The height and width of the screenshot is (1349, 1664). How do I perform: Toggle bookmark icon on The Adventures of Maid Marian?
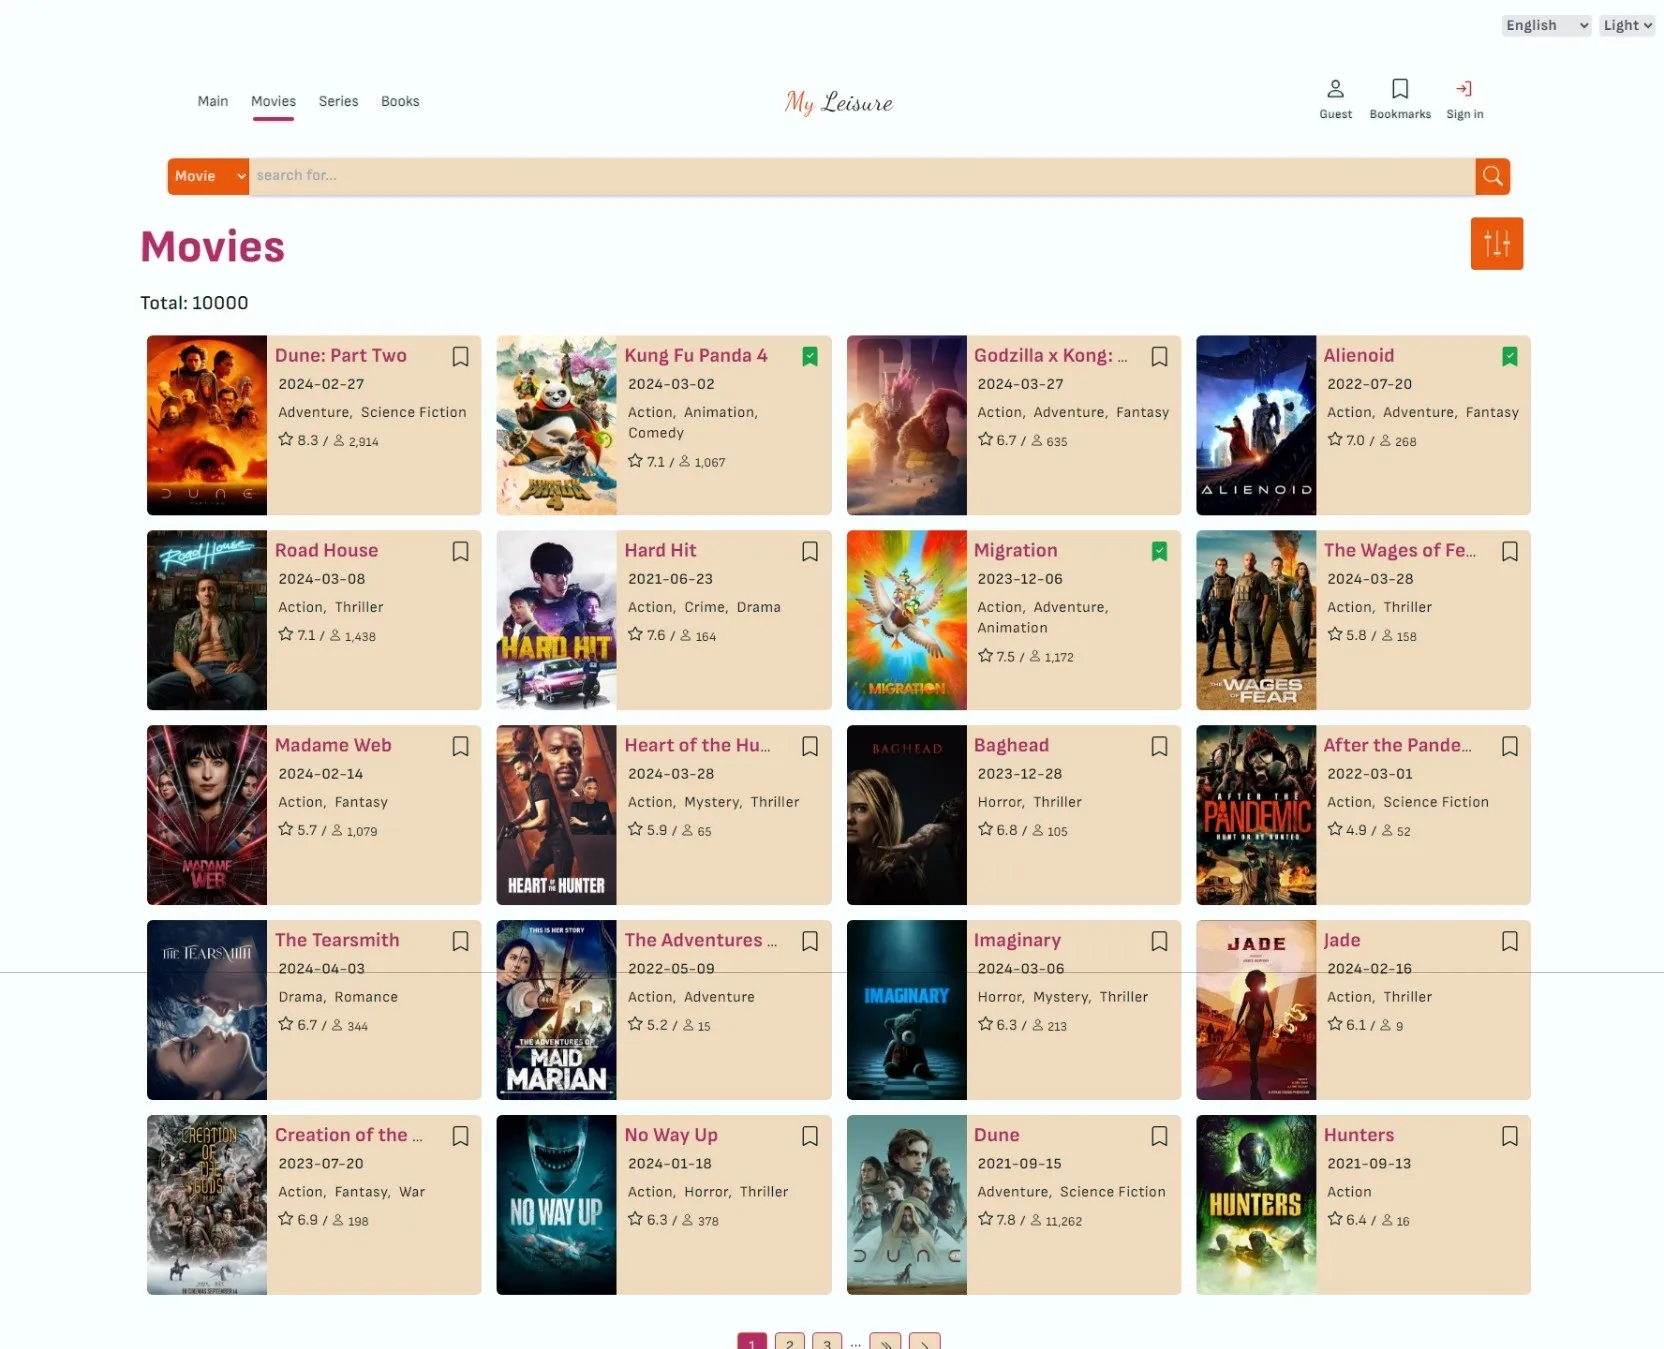(810, 941)
